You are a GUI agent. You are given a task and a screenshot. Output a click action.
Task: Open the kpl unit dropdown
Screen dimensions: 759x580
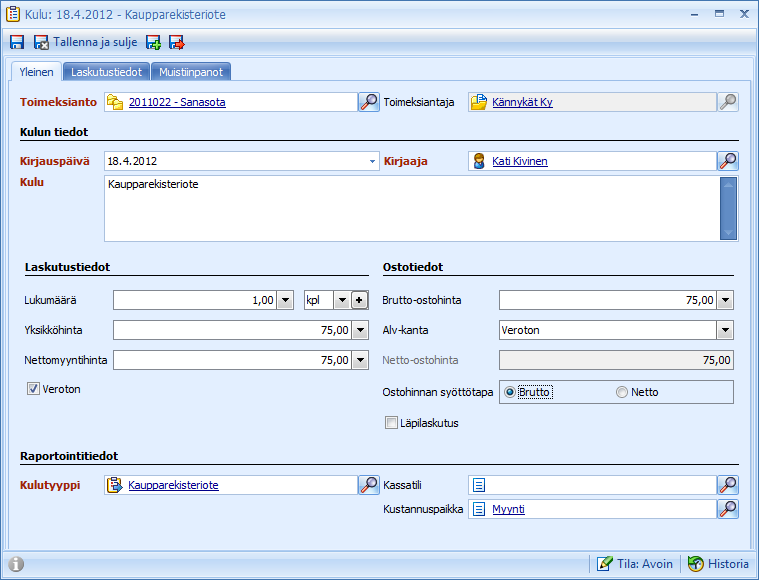[342, 300]
